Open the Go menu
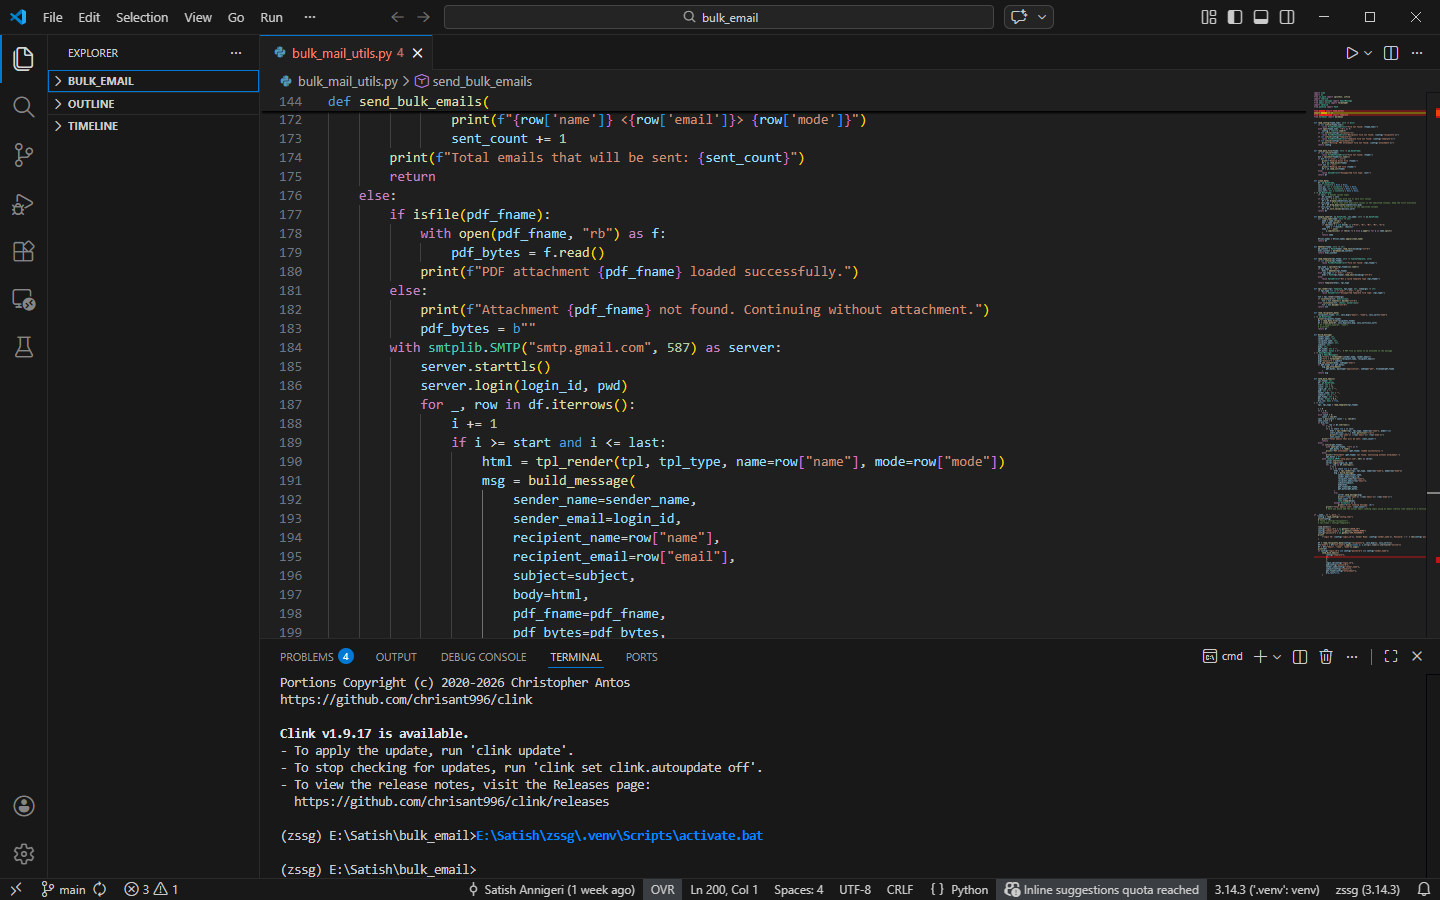The height and width of the screenshot is (900, 1440). [236, 17]
